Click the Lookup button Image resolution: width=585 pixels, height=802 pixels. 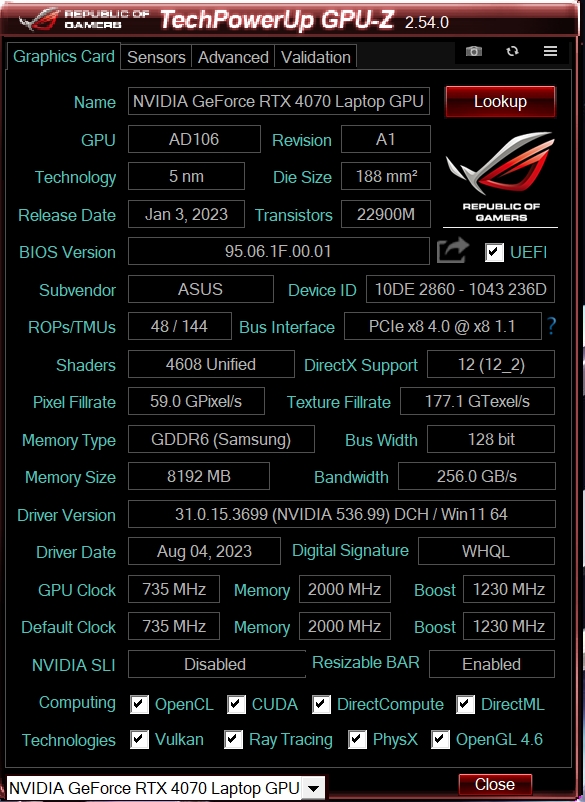click(x=500, y=101)
